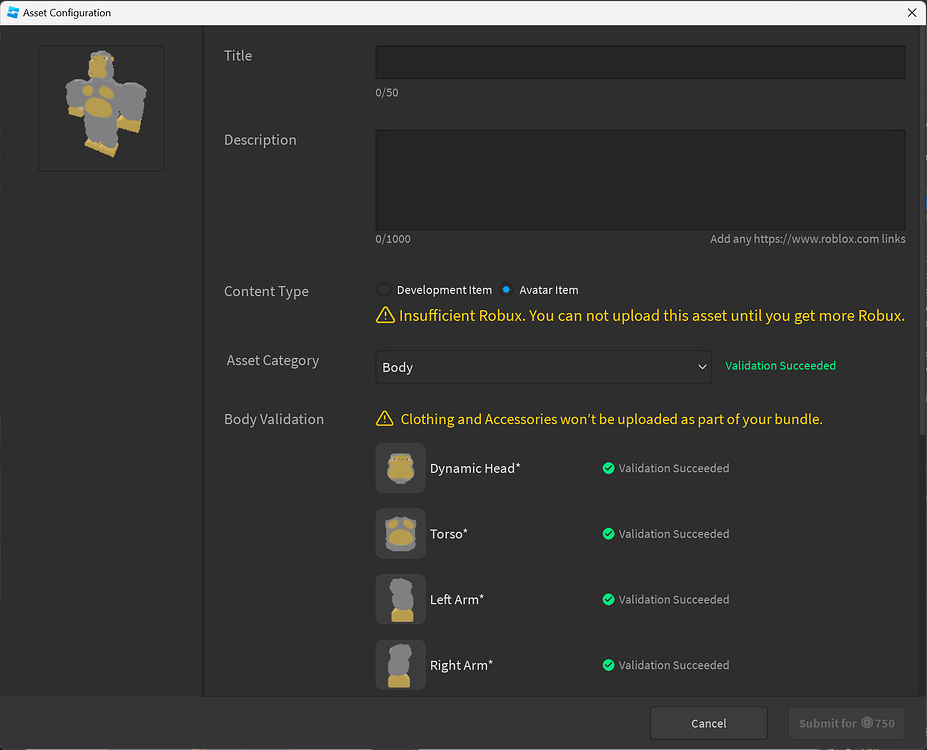Click the warning icon about Insufficient Robux
Viewport: 927px width, 750px height.
(385, 315)
